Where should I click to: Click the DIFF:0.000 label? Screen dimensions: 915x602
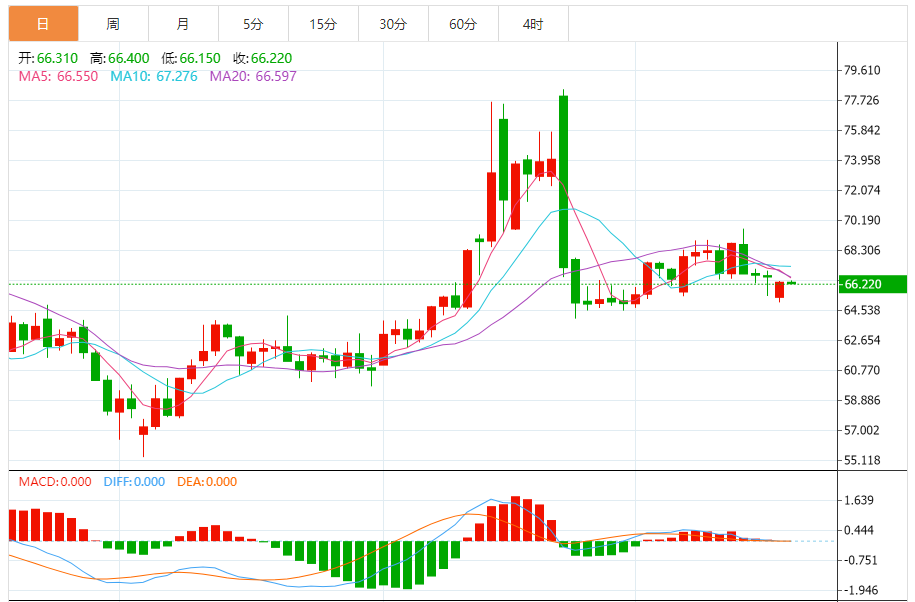tap(134, 482)
